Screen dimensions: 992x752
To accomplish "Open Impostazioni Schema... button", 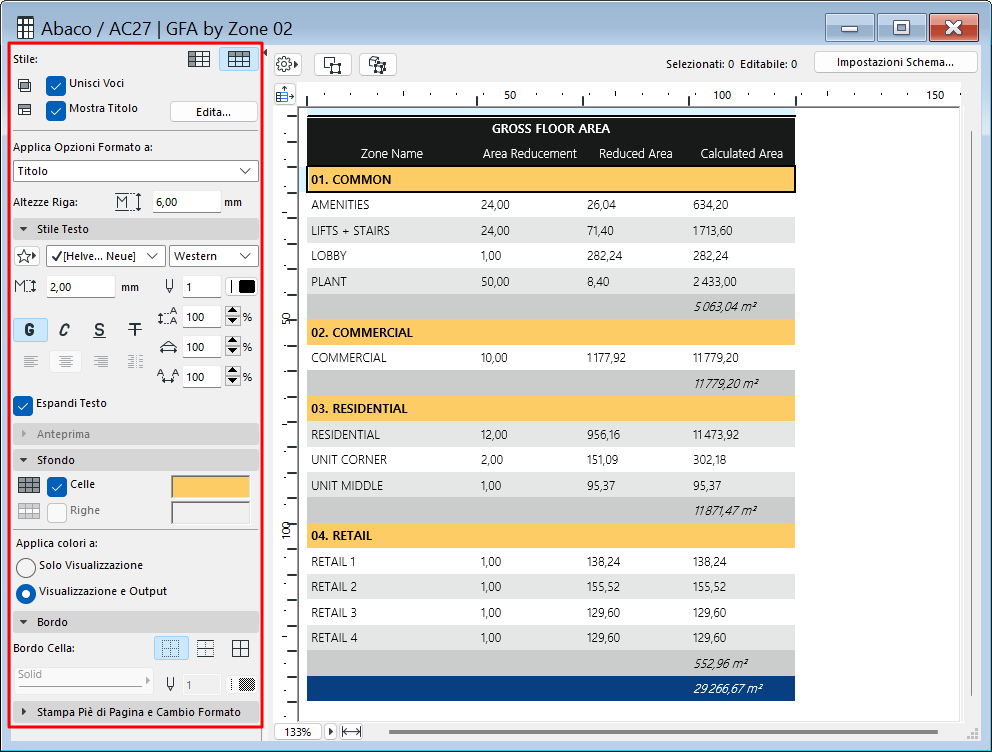I will click(x=894, y=62).
